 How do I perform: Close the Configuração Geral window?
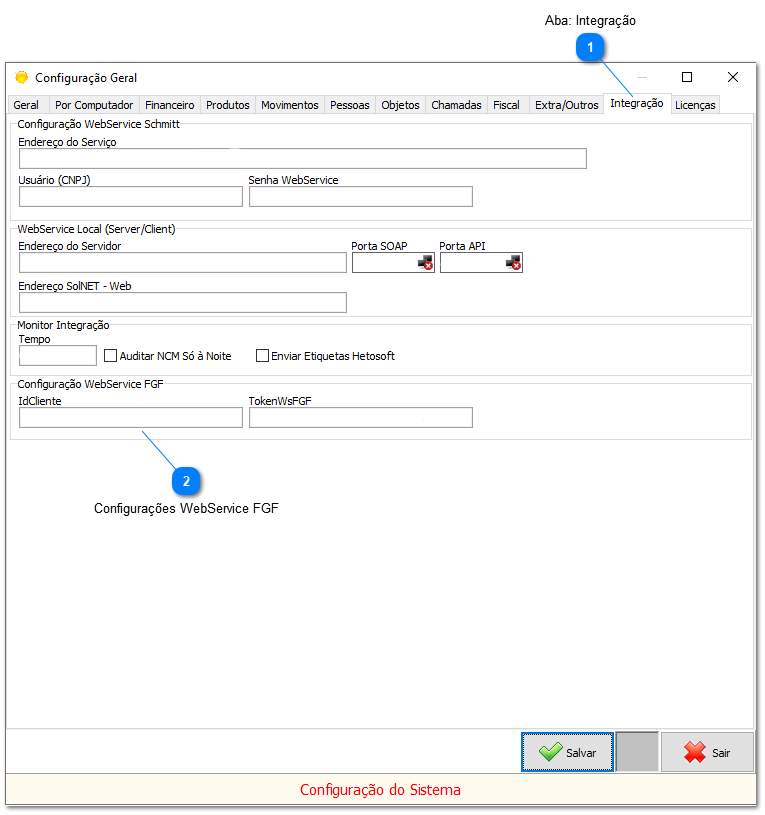(733, 77)
